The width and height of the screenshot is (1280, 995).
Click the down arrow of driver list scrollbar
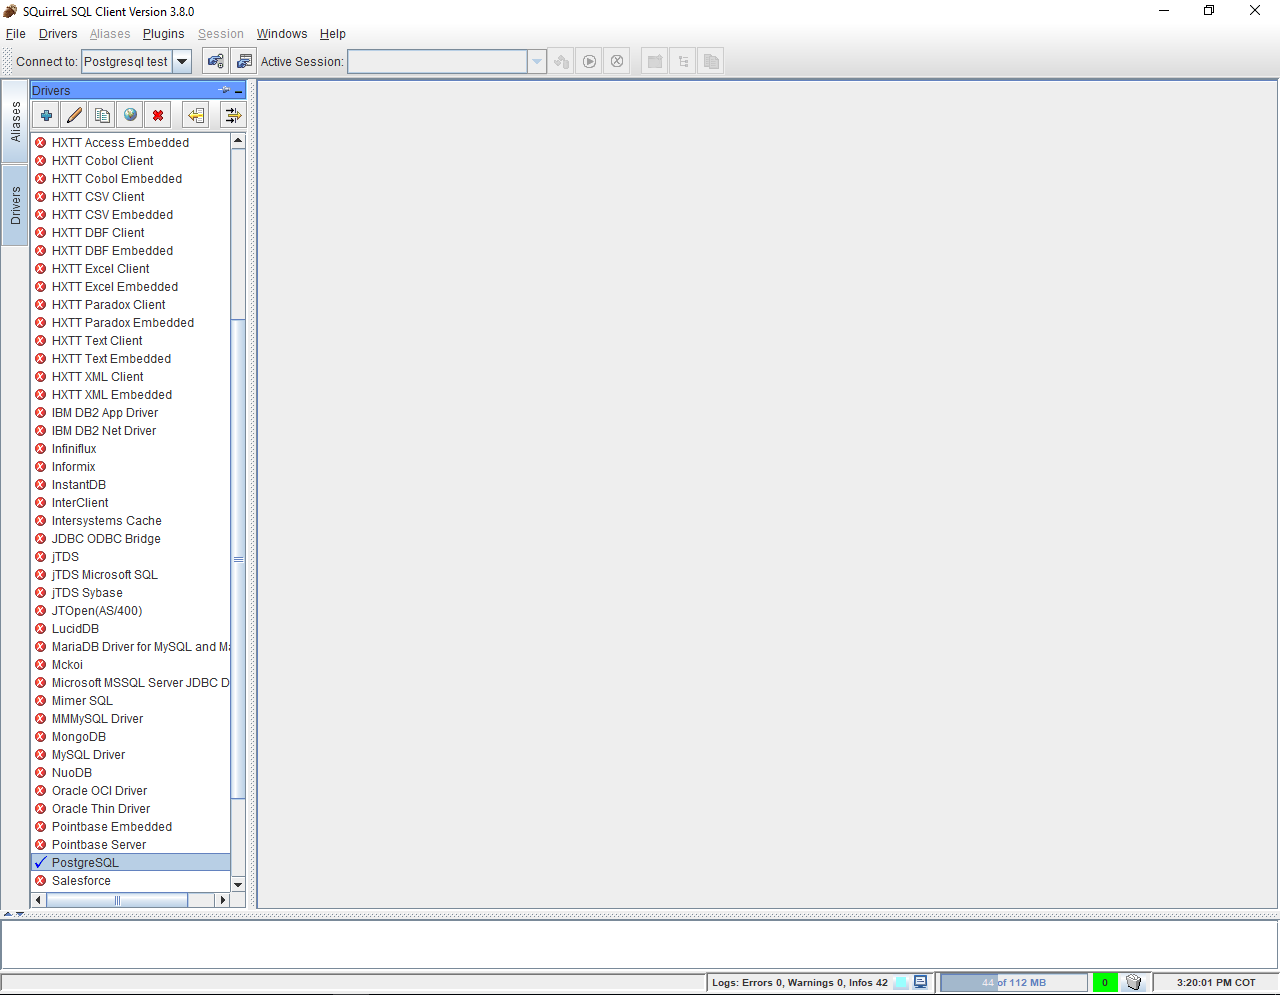[x=238, y=884]
